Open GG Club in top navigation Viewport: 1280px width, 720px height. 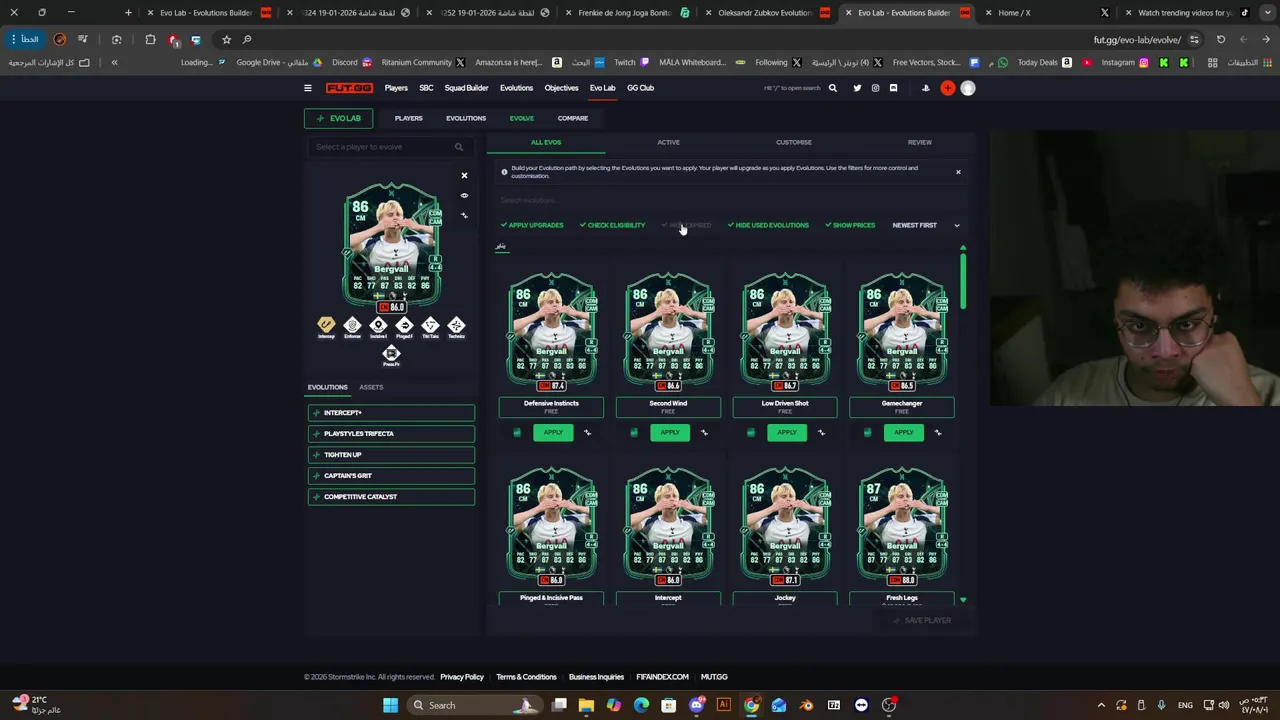pyautogui.click(x=640, y=88)
